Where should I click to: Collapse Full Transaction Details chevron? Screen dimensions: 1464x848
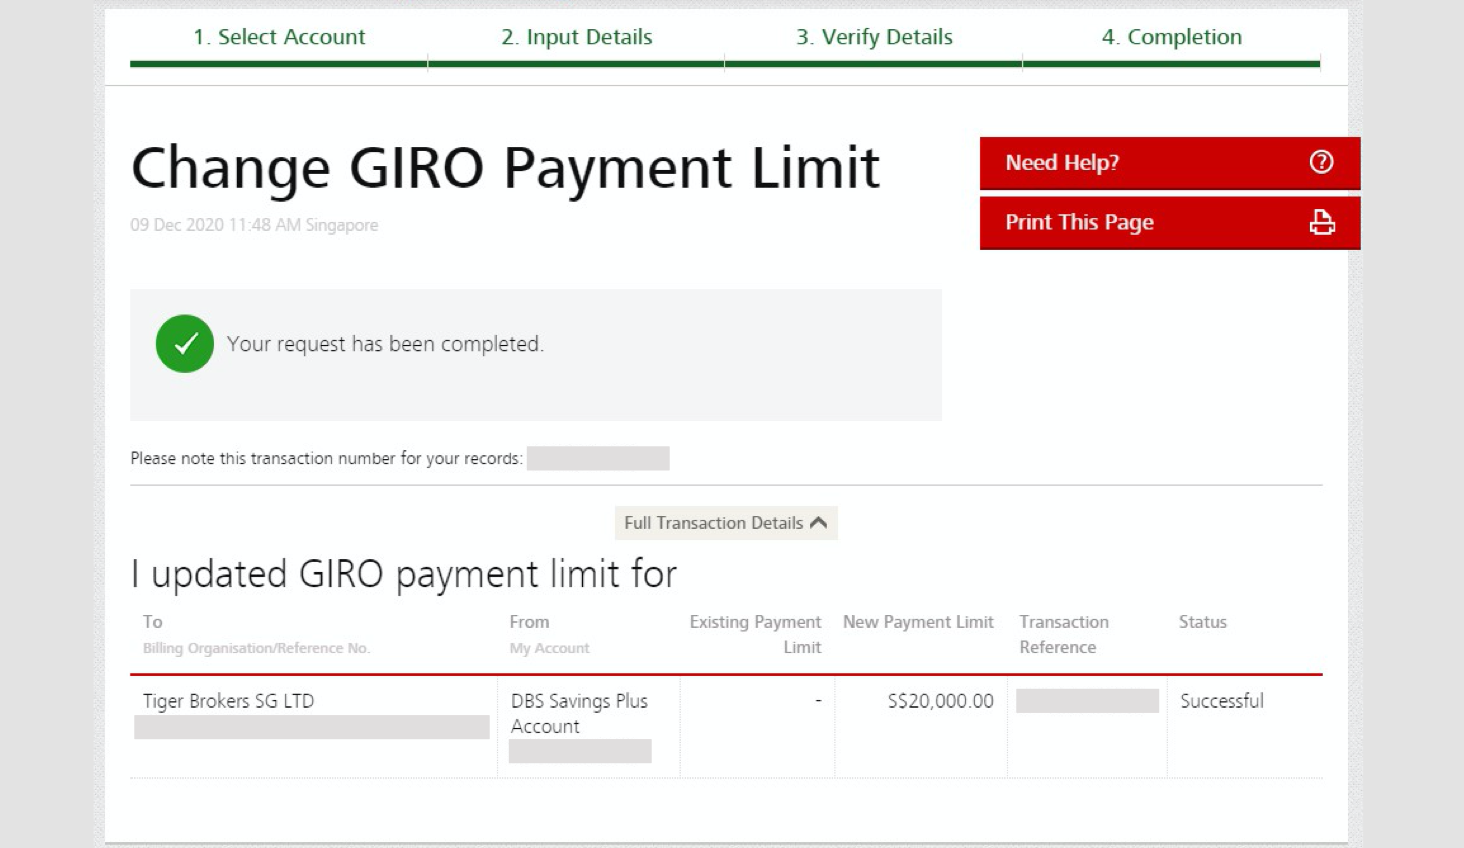click(x=819, y=522)
